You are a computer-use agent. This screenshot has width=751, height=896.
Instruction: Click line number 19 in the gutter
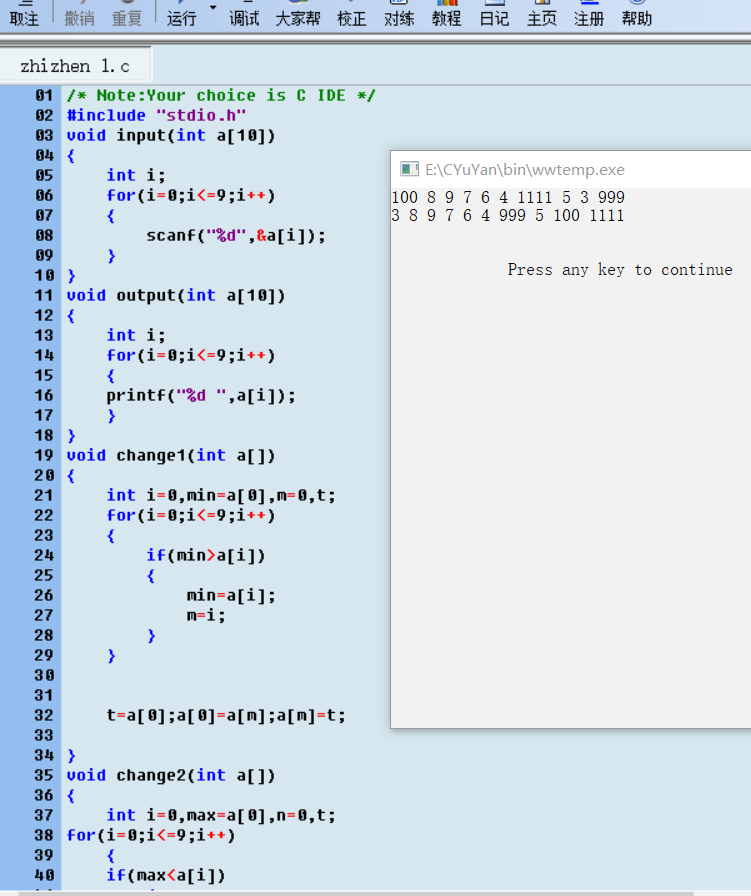pyautogui.click(x=44, y=455)
